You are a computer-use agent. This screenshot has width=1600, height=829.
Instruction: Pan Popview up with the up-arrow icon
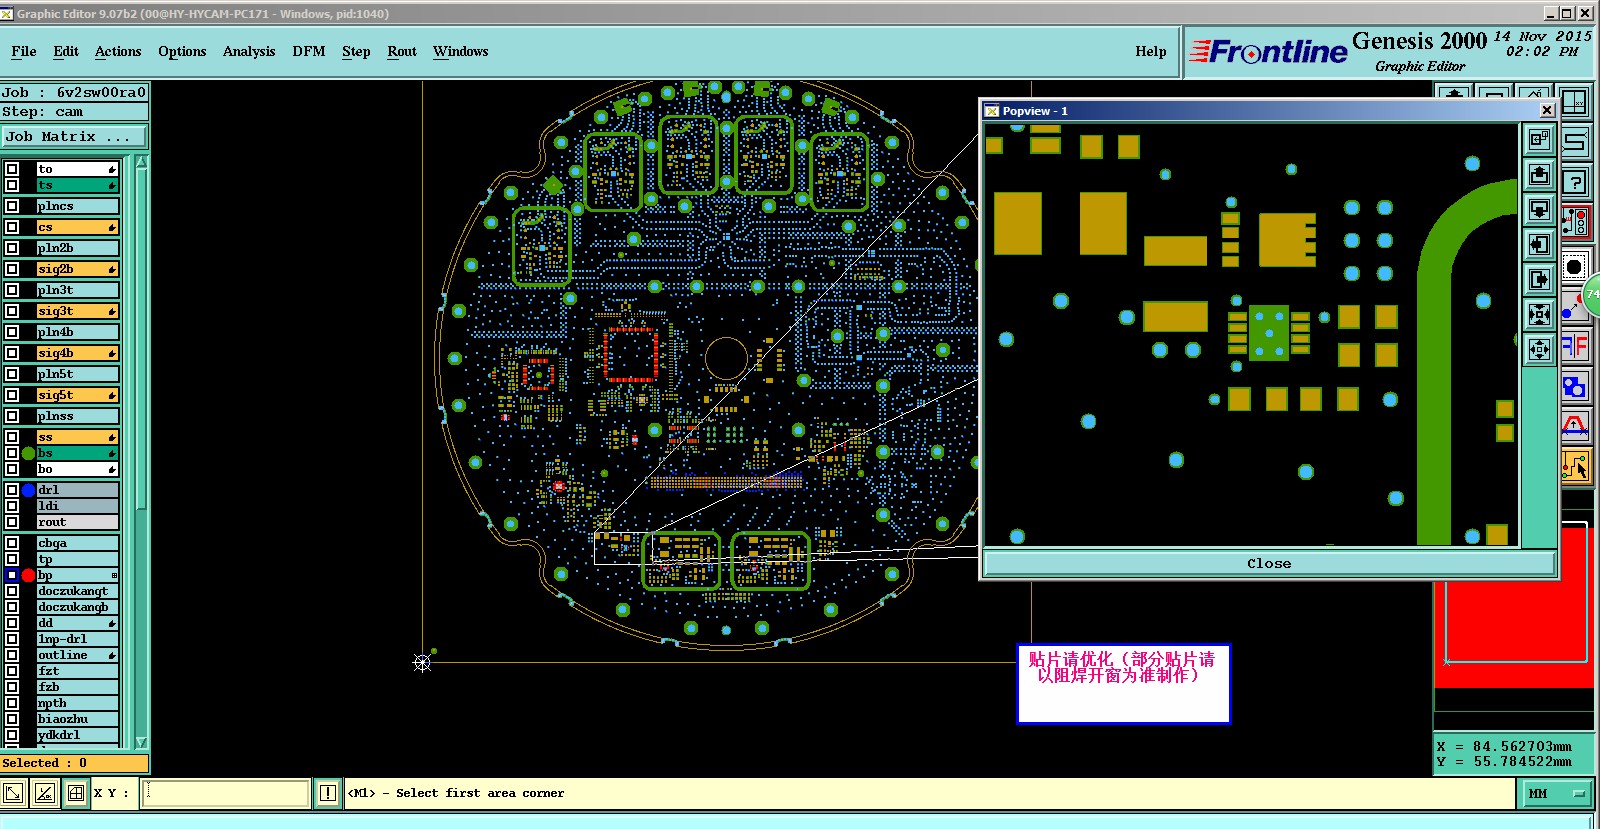(x=1539, y=175)
